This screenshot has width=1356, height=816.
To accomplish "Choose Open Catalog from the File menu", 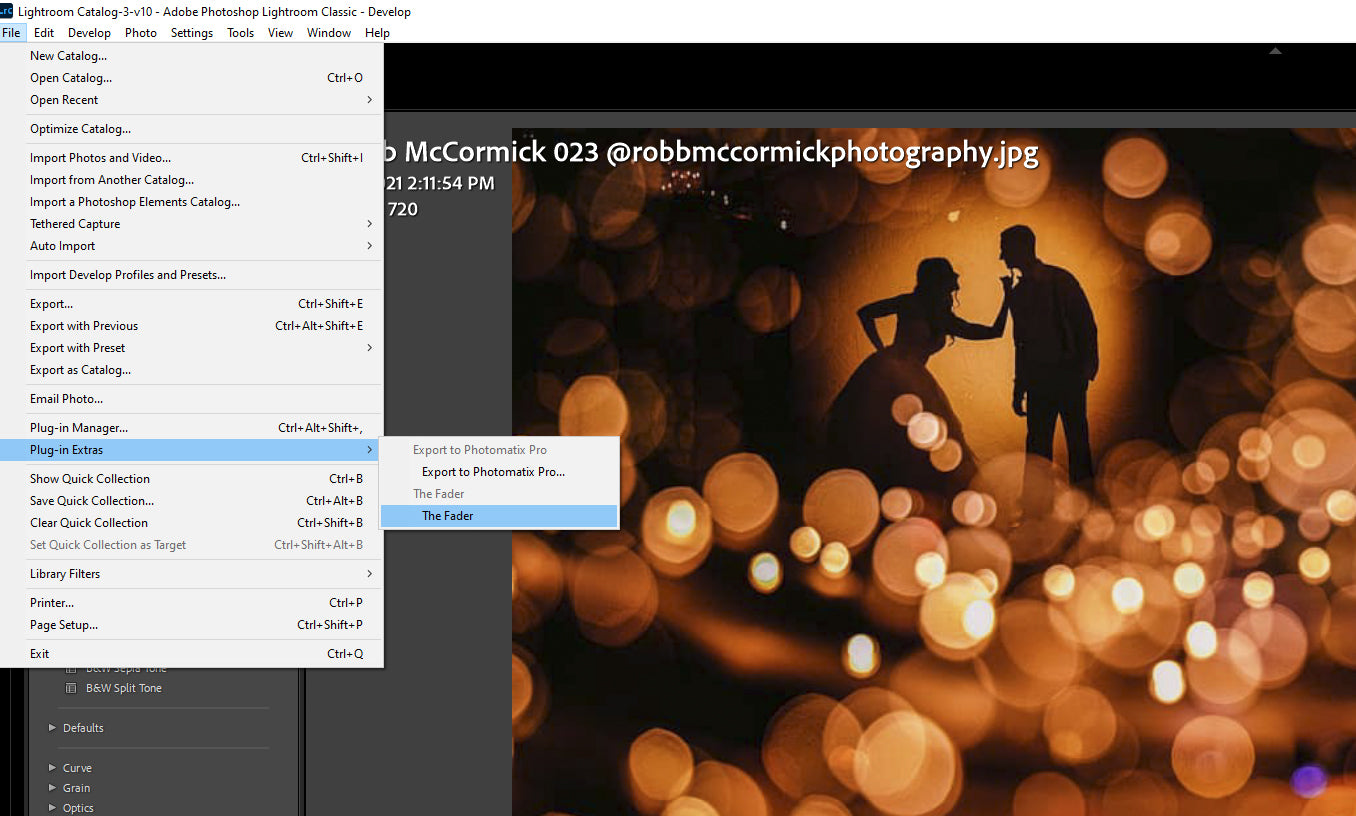I will pyautogui.click(x=191, y=78).
